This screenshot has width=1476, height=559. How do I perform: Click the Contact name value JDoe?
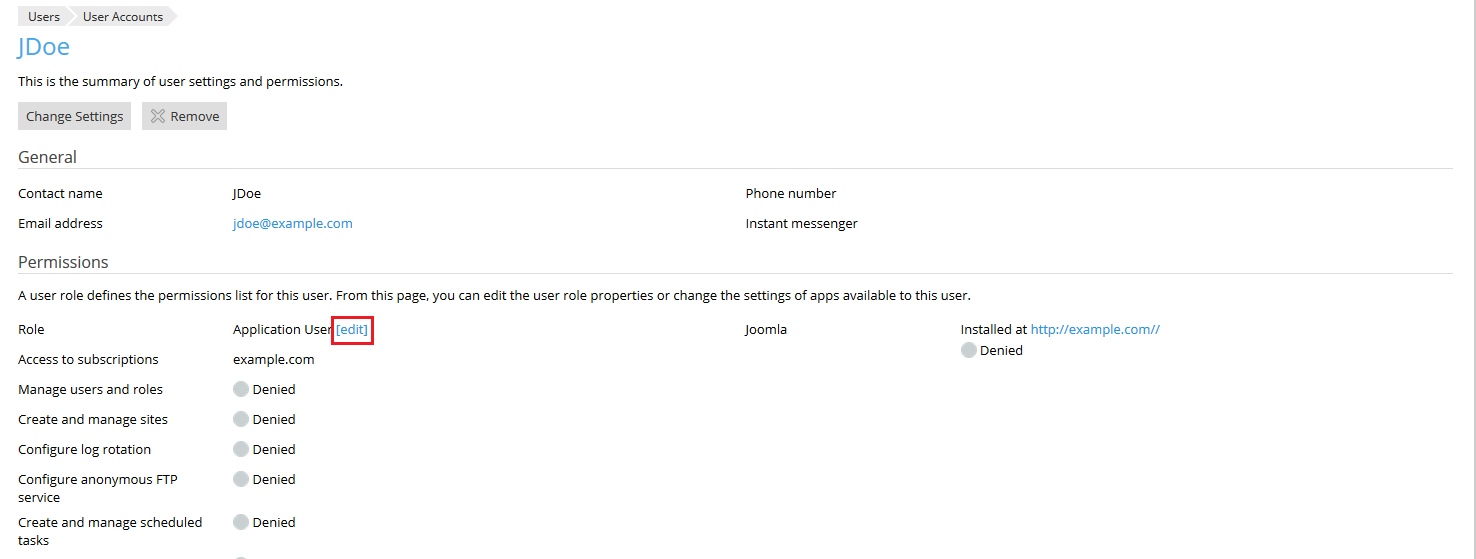pos(247,193)
